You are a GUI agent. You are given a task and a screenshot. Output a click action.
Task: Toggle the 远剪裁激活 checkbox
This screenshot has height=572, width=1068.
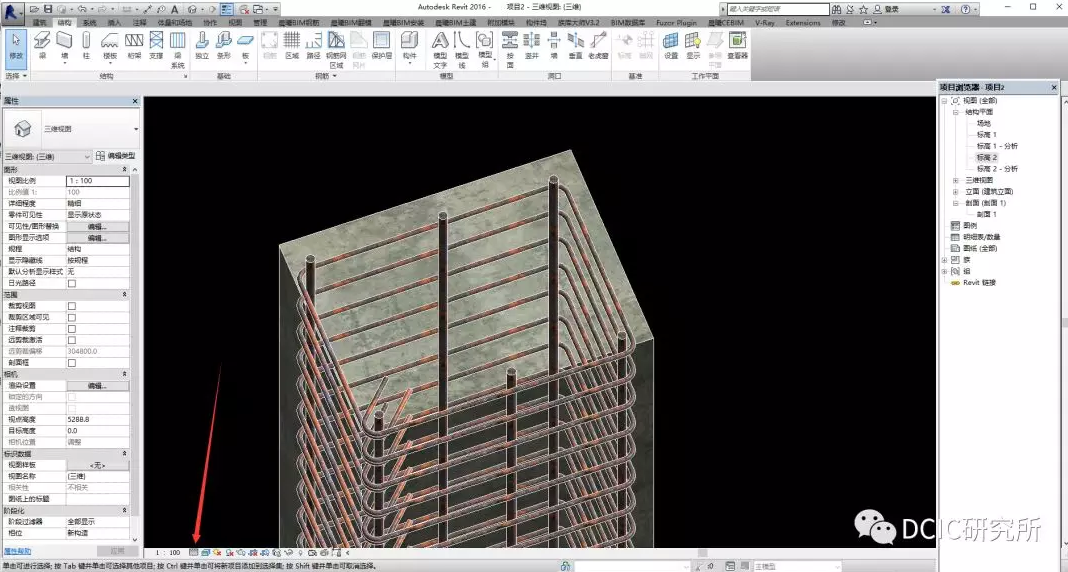[x=72, y=340]
